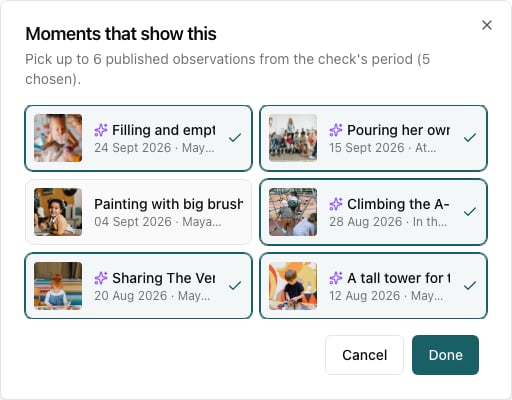Image resolution: width=512 pixels, height=400 pixels.
Task: Click sparkle icon beside Sharing The Ver
Action: (101, 278)
